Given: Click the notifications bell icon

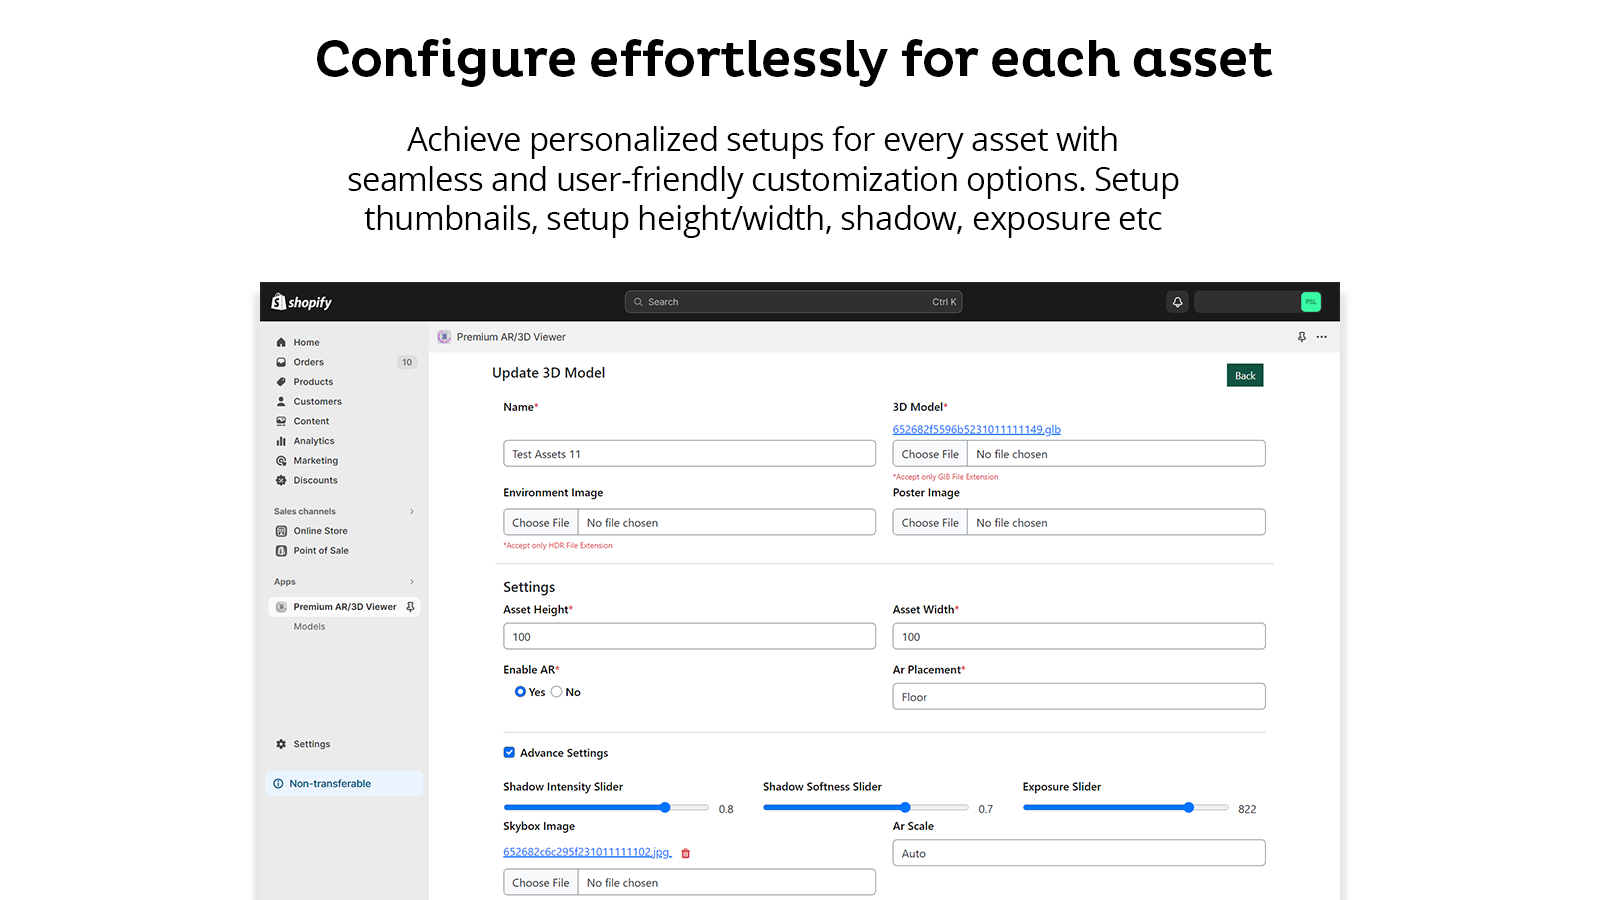Looking at the screenshot, I should pos(1177,302).
